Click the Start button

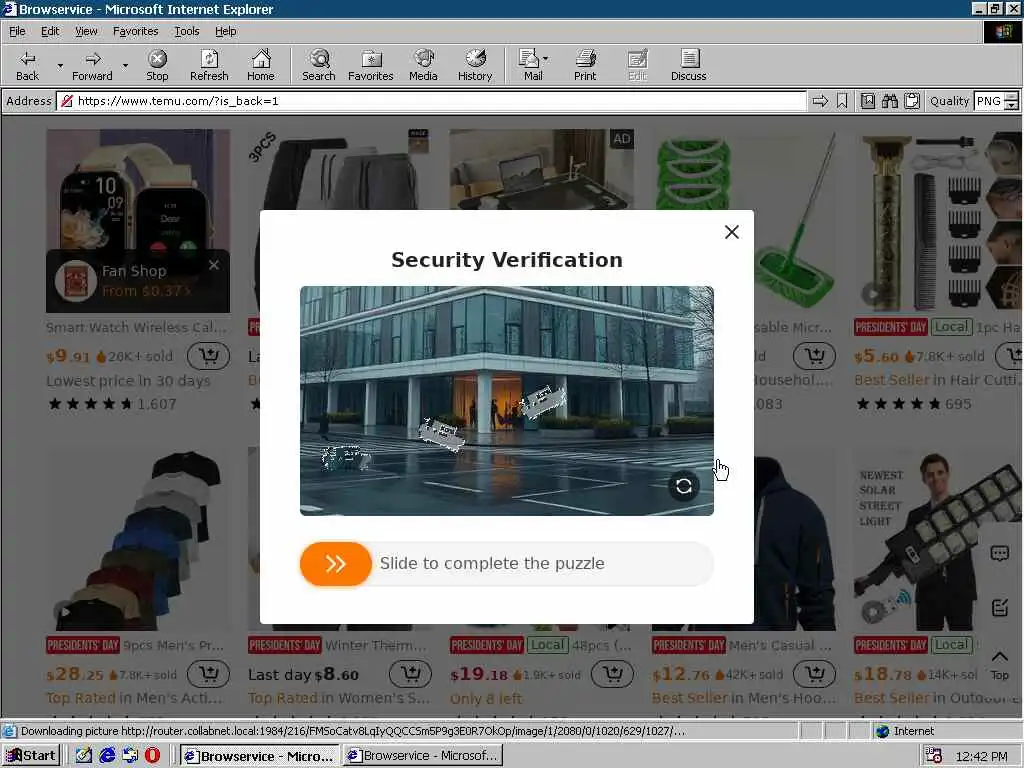[31, 756]
